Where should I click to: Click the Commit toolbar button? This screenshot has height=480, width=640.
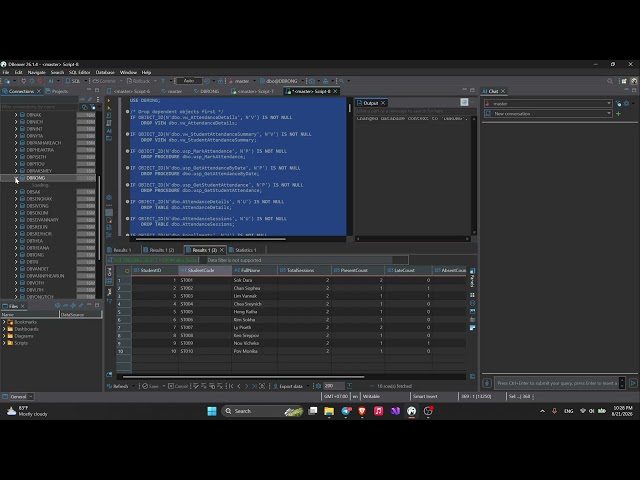pyautogui.click(x=104, y=81)
